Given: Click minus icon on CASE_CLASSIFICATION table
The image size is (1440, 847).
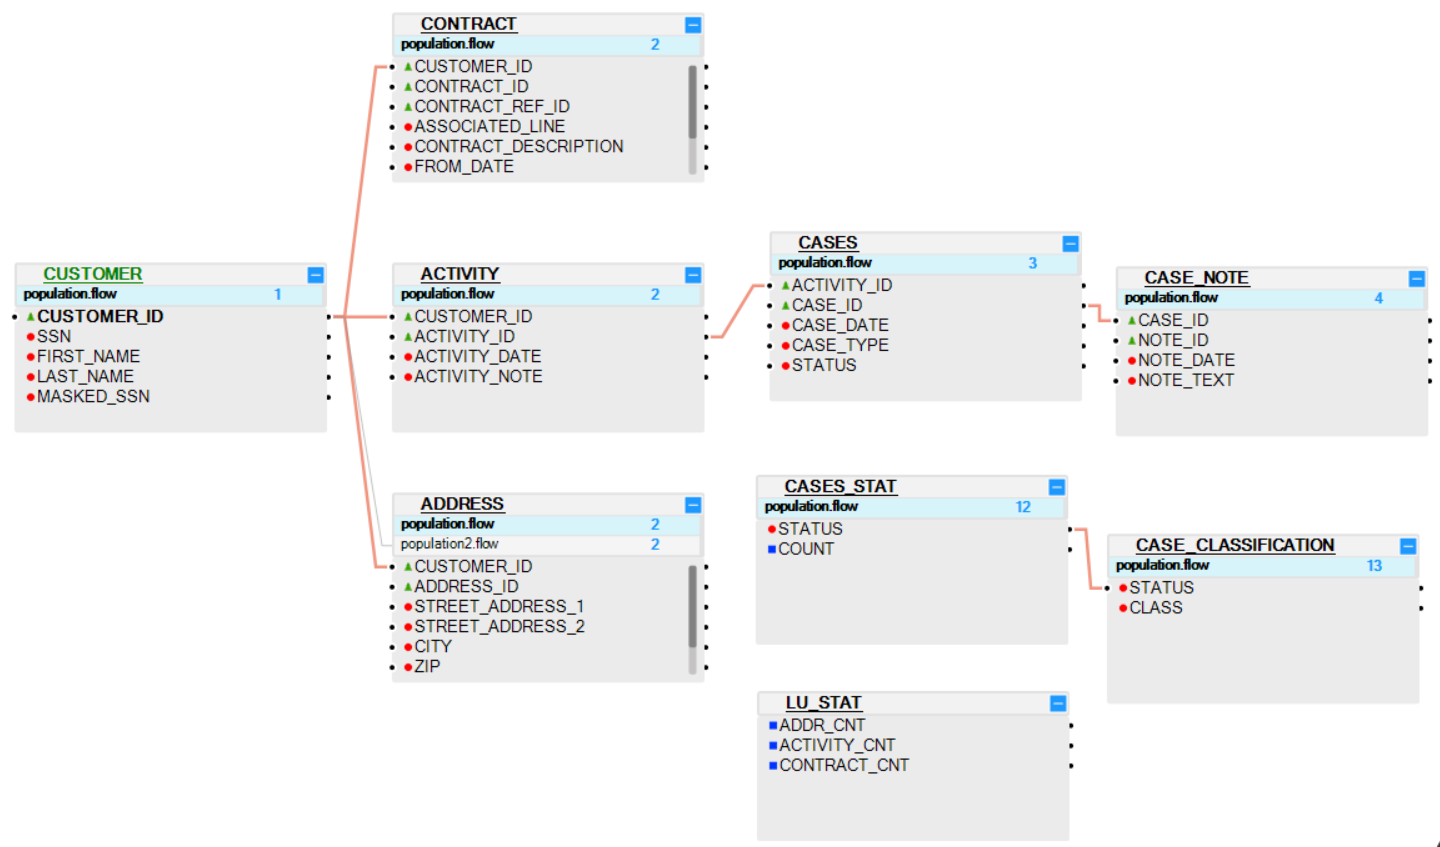Looking at the screenshot, I should click(1407, 546).
